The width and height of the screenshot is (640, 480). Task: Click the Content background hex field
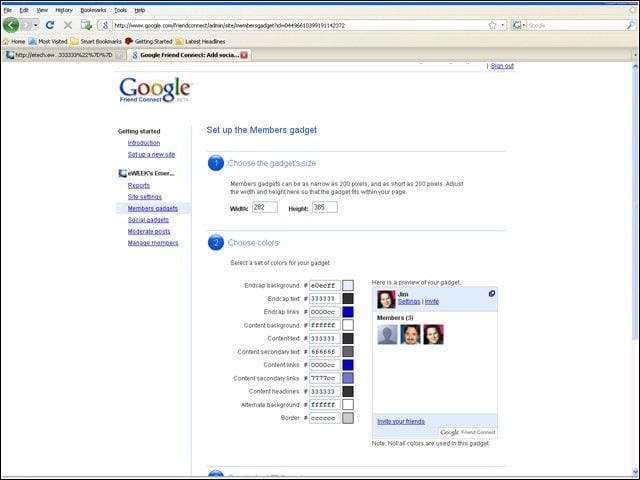324,325
